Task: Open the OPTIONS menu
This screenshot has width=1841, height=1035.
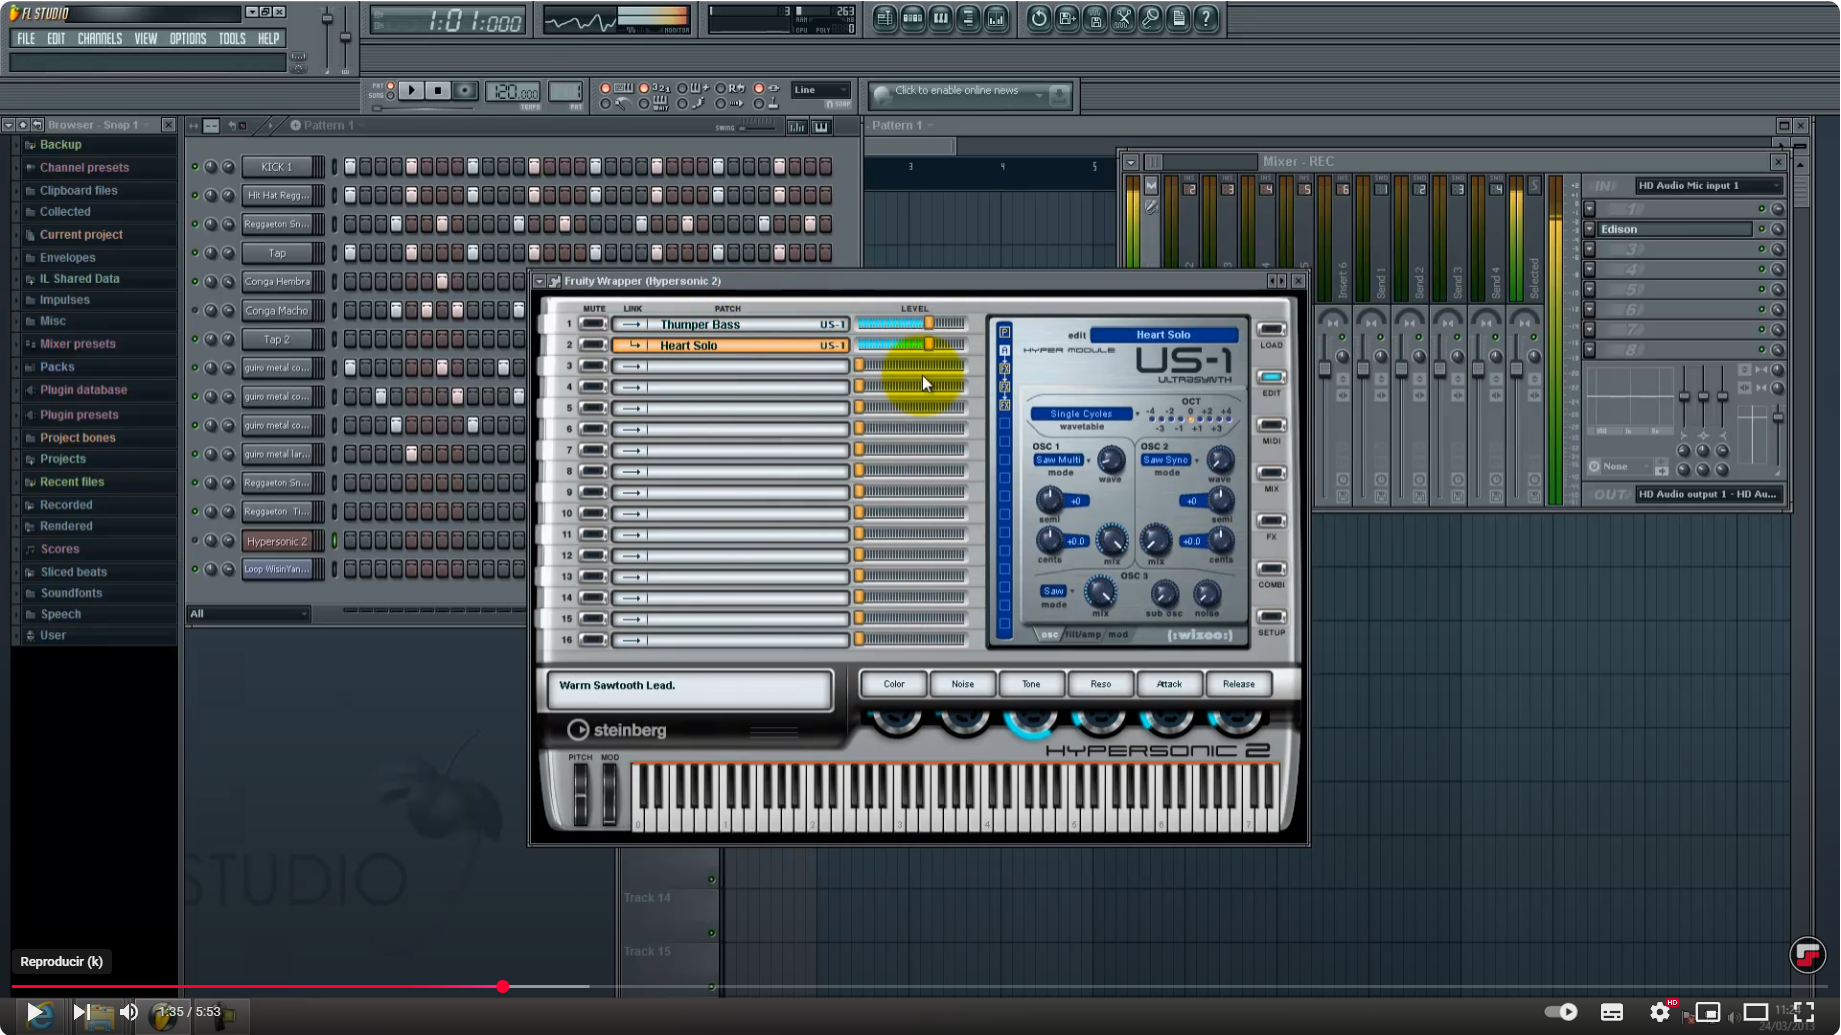Action: tap(188, 39)
